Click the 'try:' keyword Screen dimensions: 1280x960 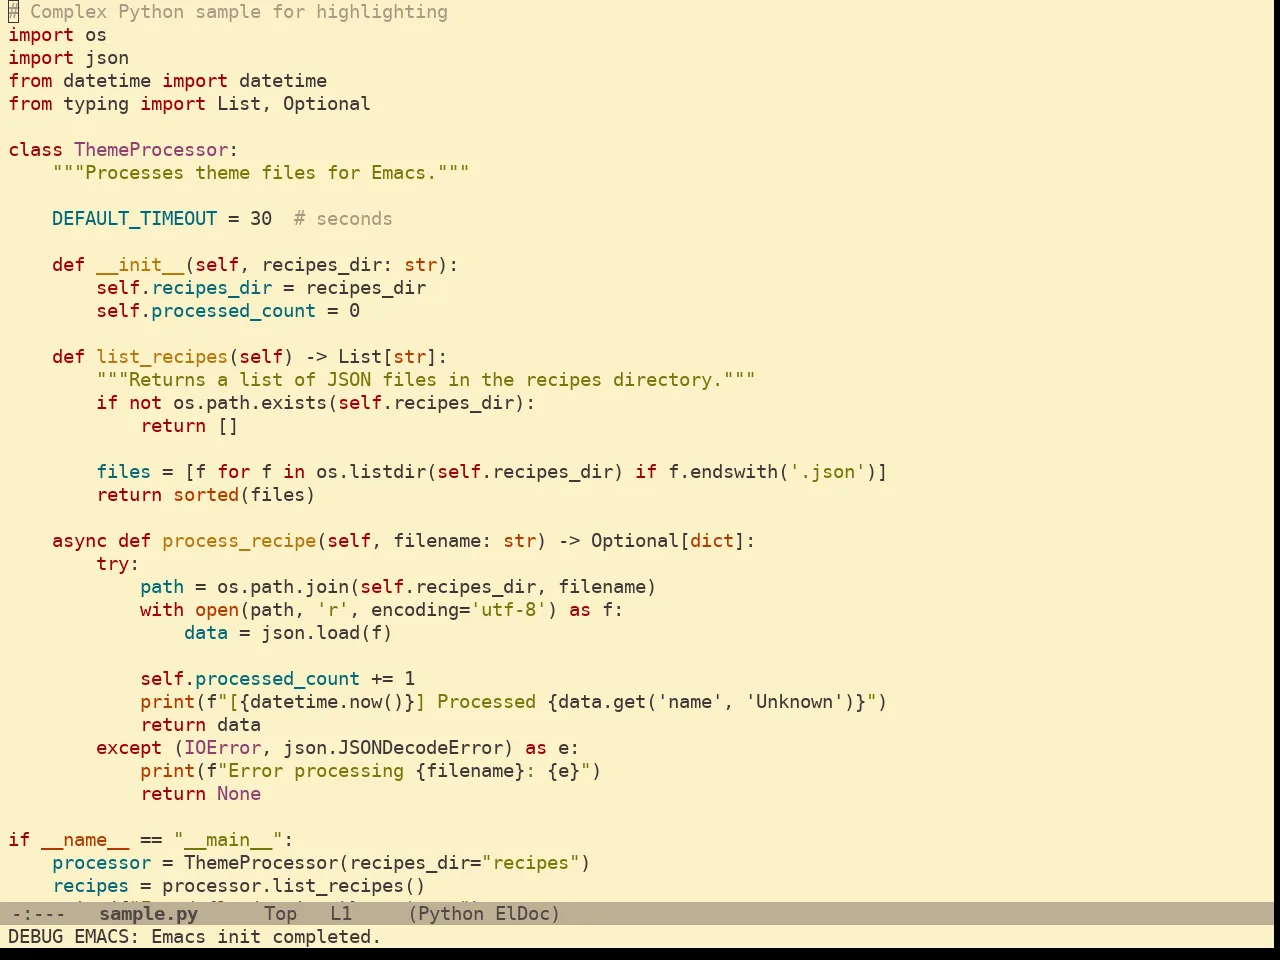[x=118, y=564]
